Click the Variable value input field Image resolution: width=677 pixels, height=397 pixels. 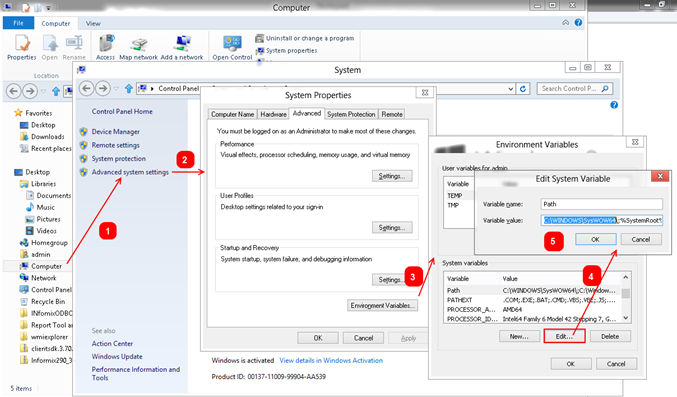point(601,220)
